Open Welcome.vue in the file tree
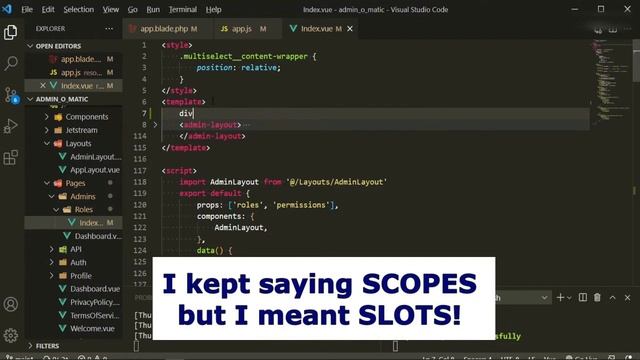 [73, 329]
